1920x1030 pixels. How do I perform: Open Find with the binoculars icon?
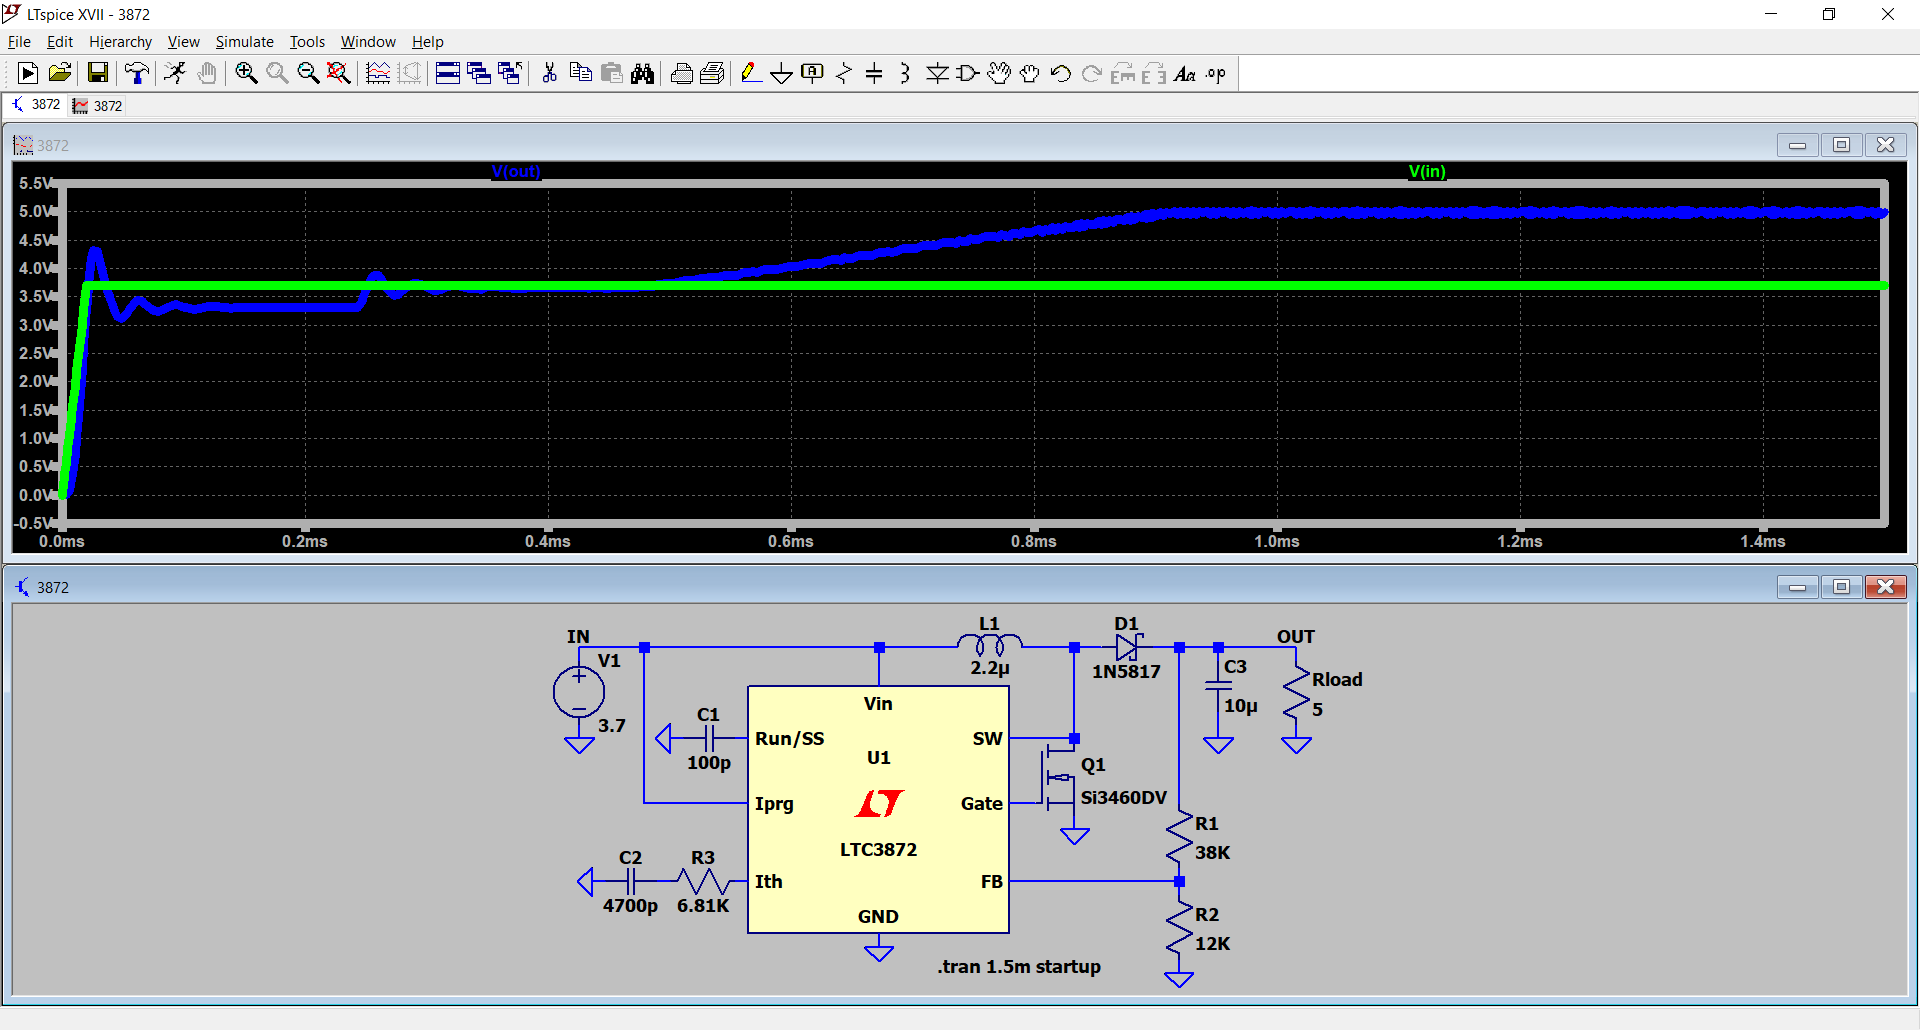[x=642, y=73]
